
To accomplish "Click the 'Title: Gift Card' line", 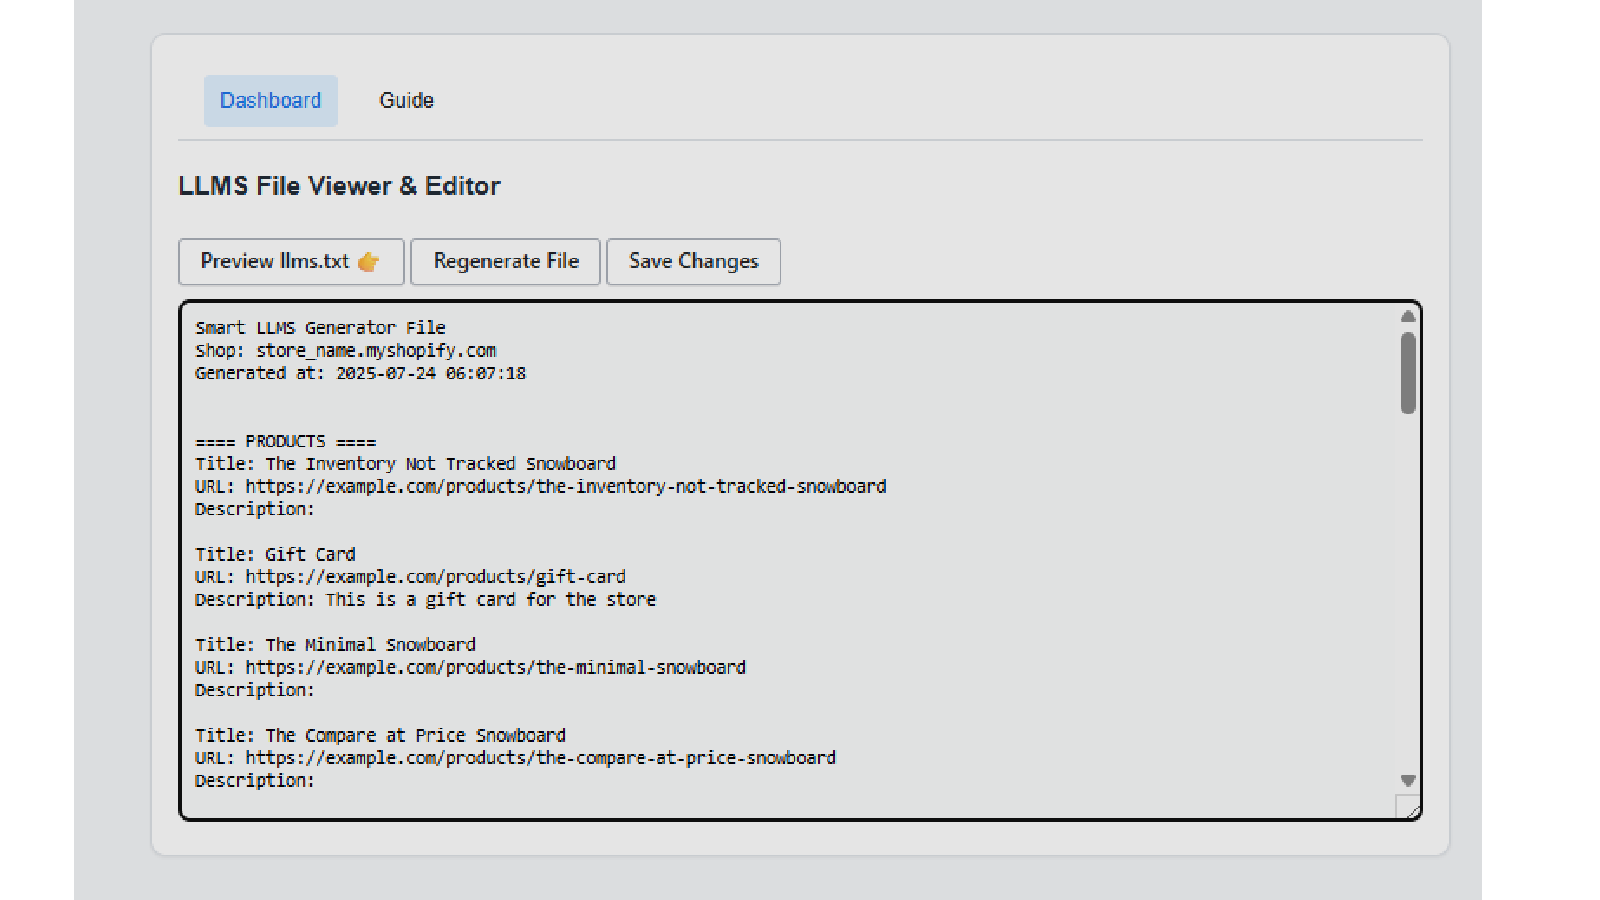I will pyautogui.click(x=275, y=555).
